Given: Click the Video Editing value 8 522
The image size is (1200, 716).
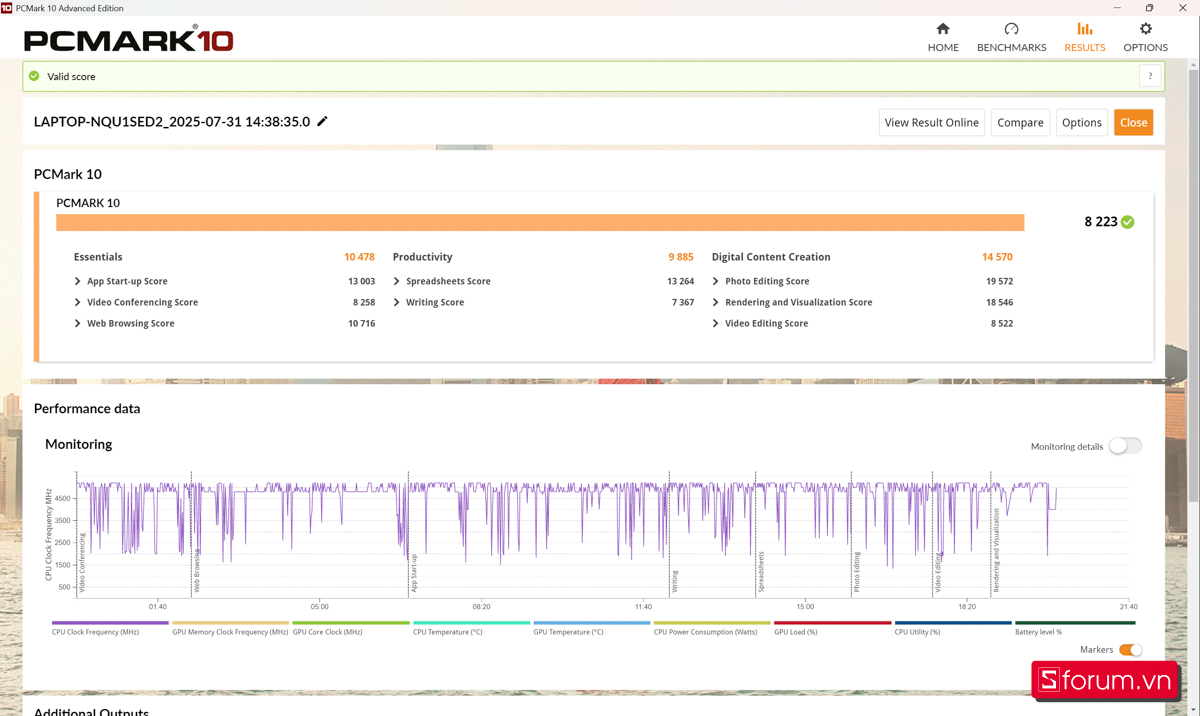Looking at the screenshot, I should click(1002, 323).
